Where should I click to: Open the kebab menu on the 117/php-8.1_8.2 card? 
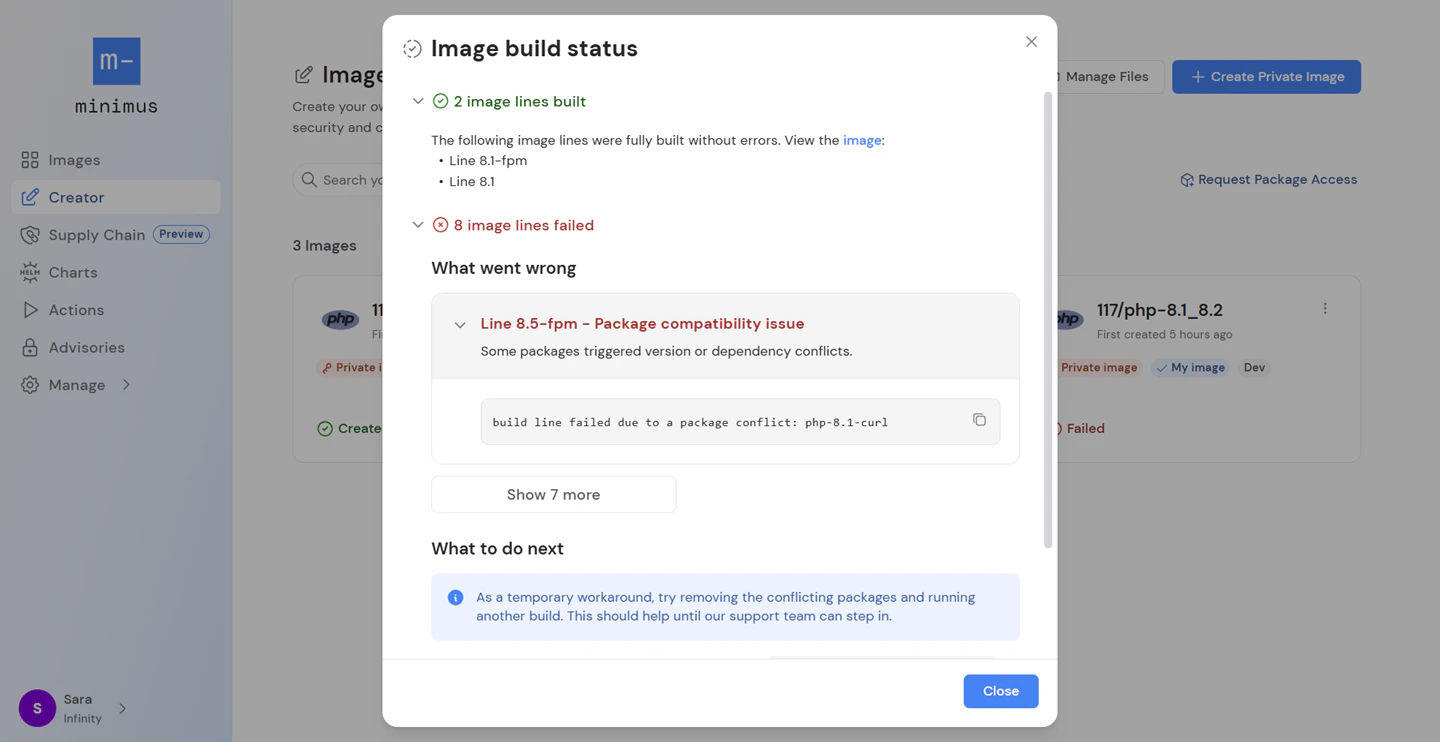pyautogui.click(x=1325, y=308)
